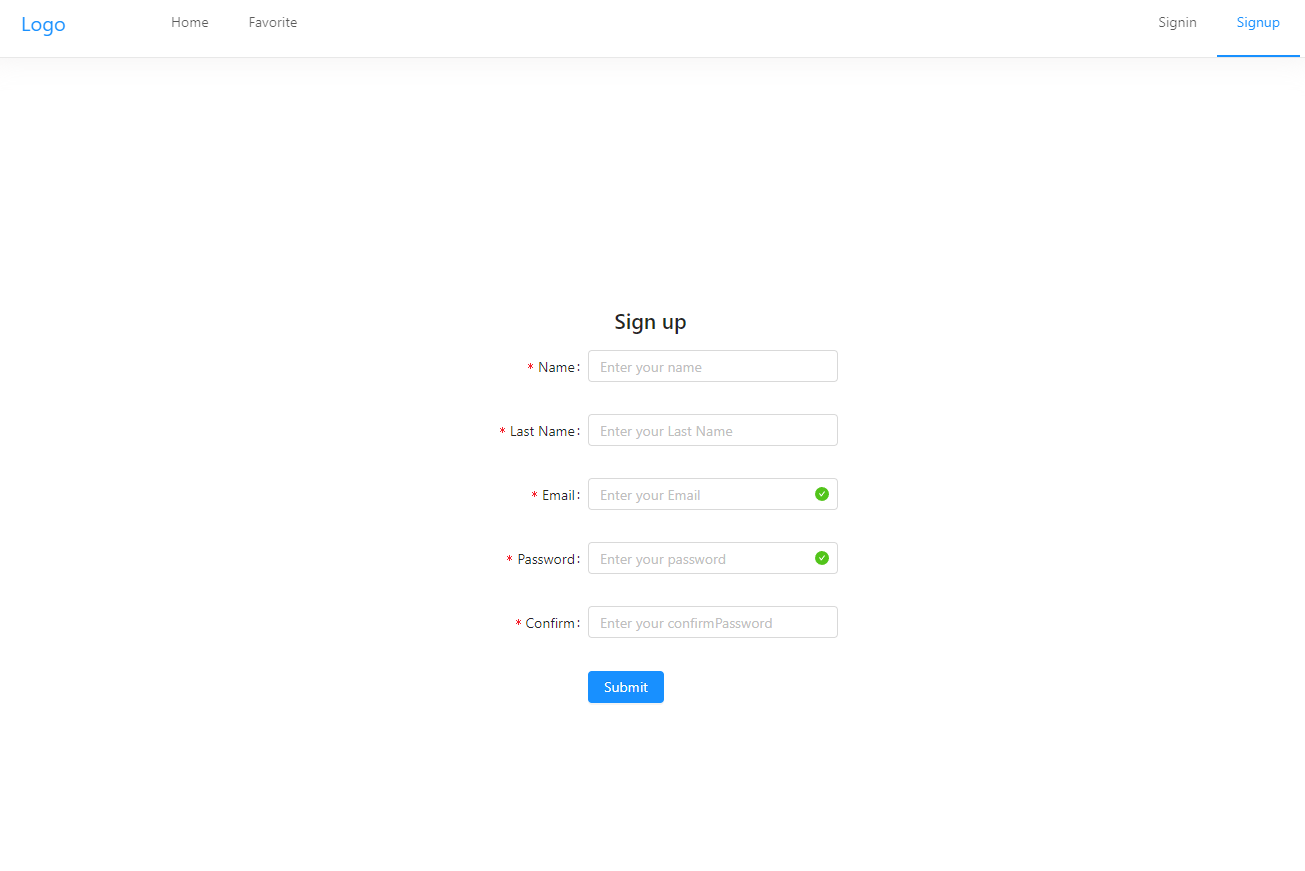Viewport: 1305px width, 871px height.
Task: Focus the Last Name input field
Action: click(712, 430)
